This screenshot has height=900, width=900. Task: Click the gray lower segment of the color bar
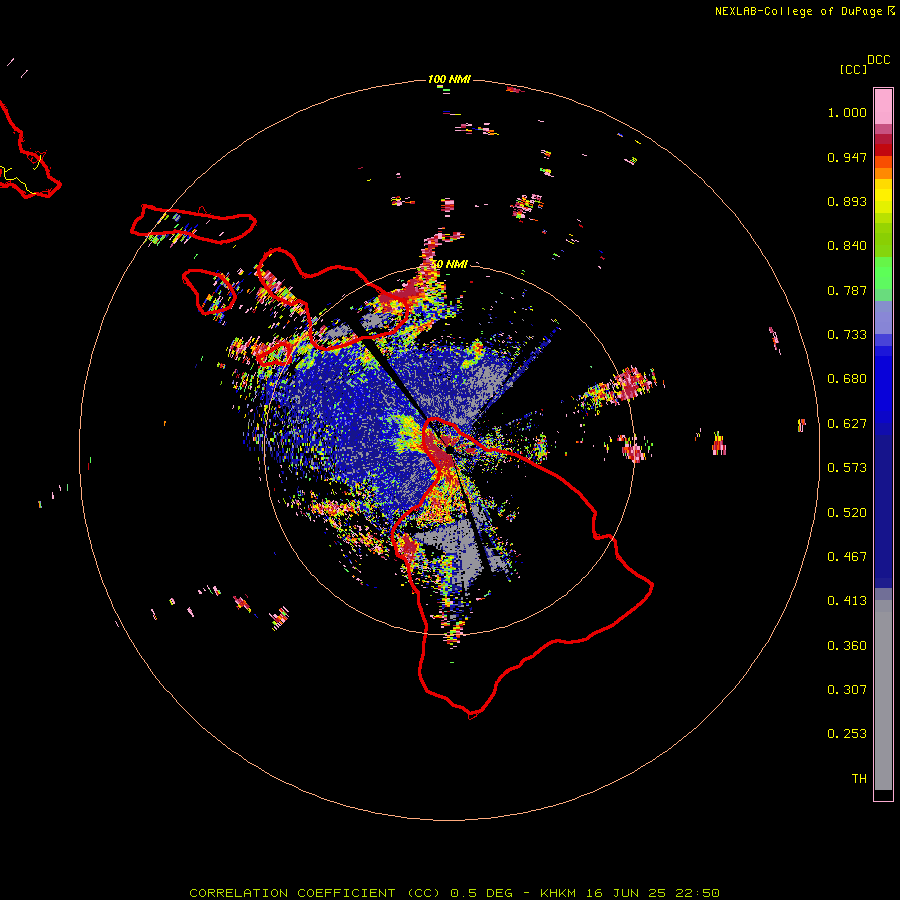[x=883, y=695]
